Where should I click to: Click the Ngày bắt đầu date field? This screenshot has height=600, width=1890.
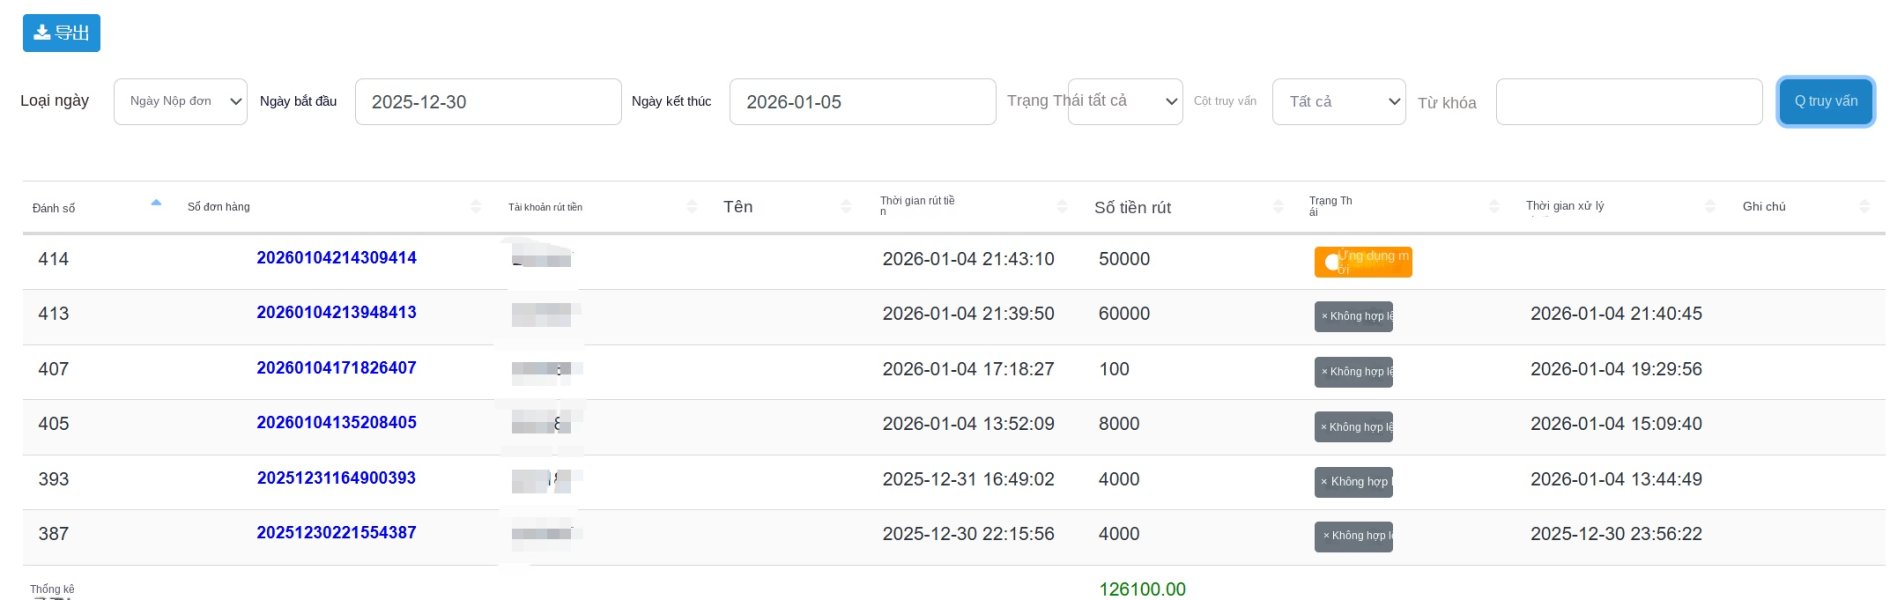click(x=488, y=102)
